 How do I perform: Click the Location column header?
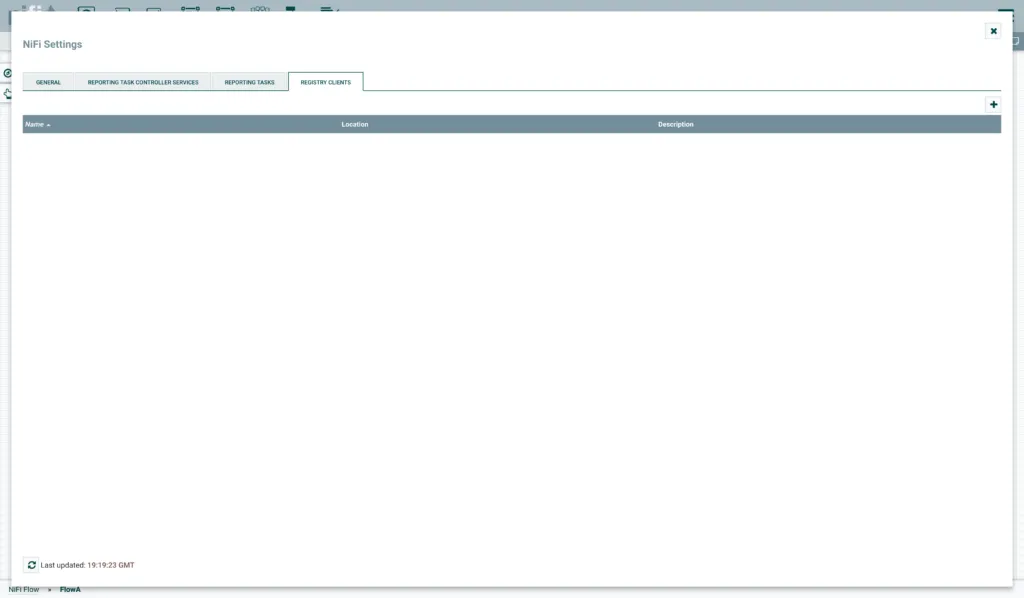(x=354, y=124)
